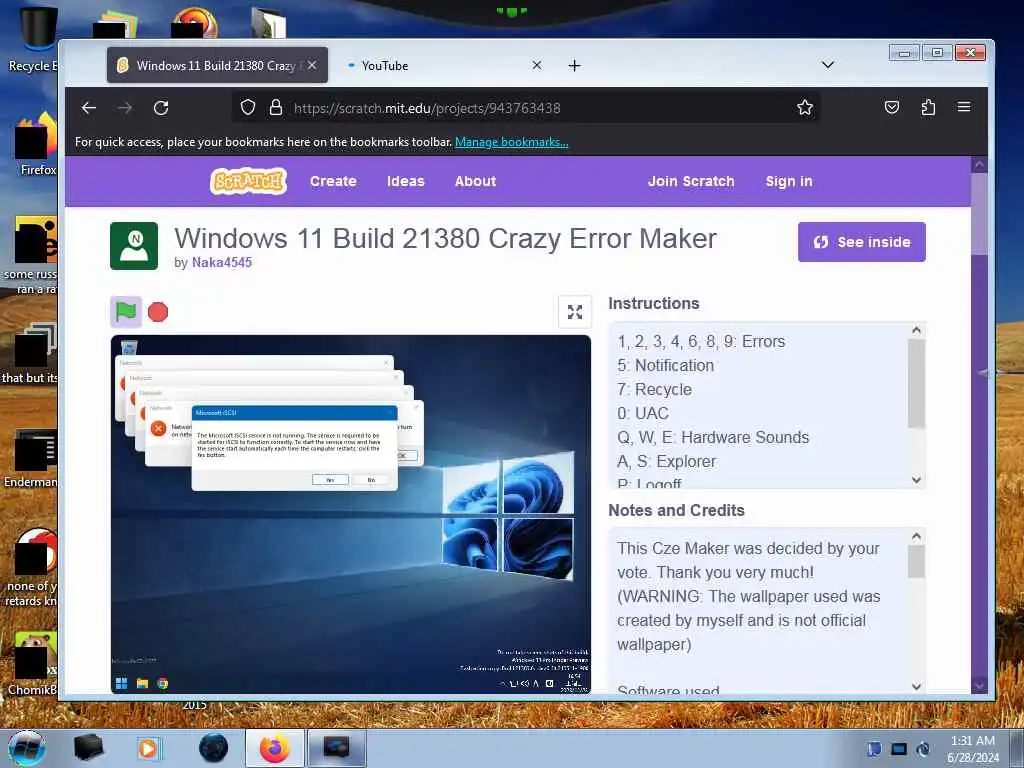Click the page scrollbar down arrow

click(x=979, y=686)
